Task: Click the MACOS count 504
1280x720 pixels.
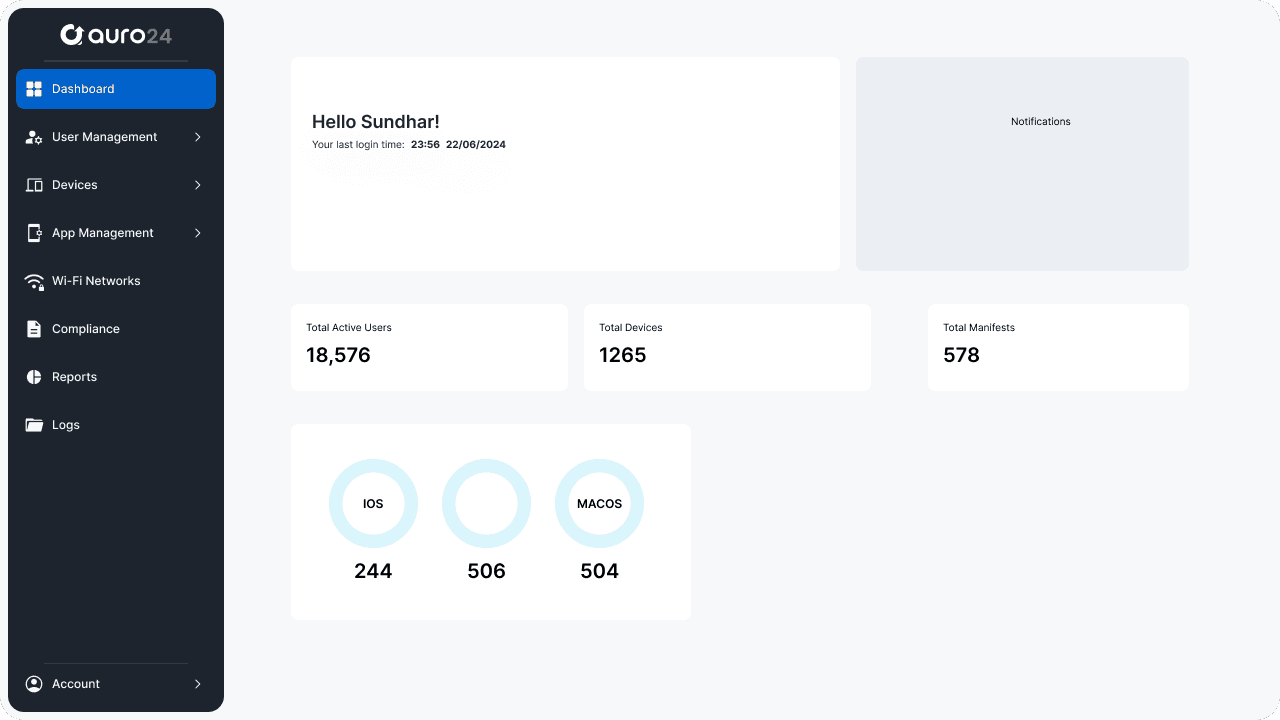Action: 599,571
